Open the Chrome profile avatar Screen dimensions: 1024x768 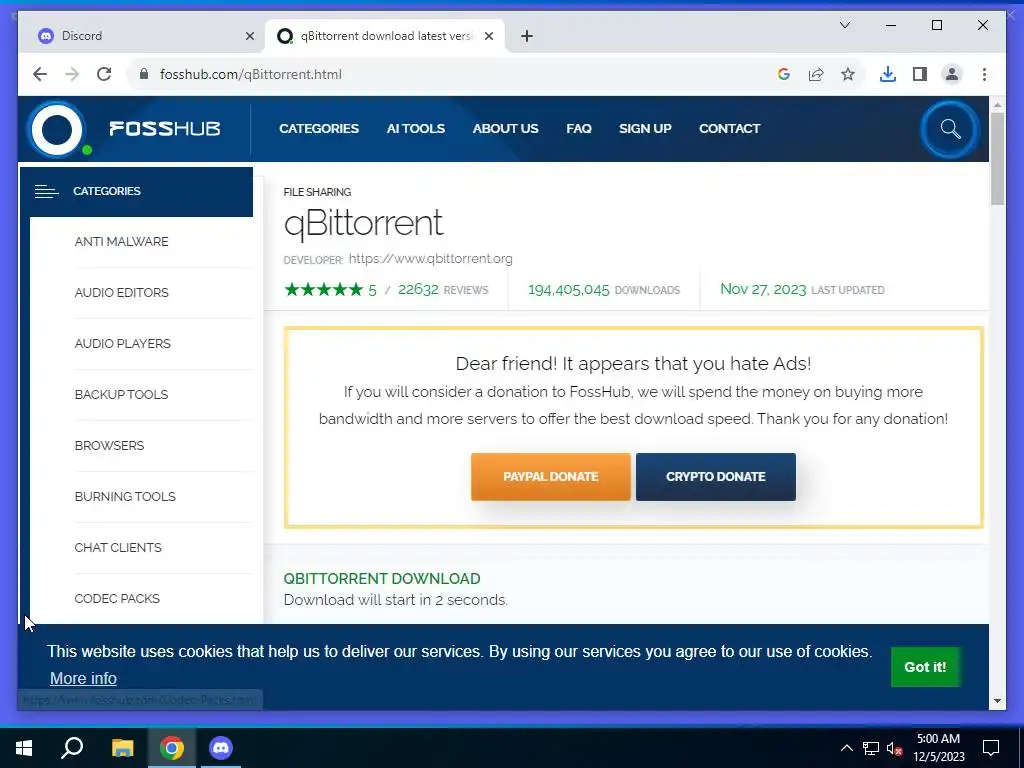(x=952, y=74)
